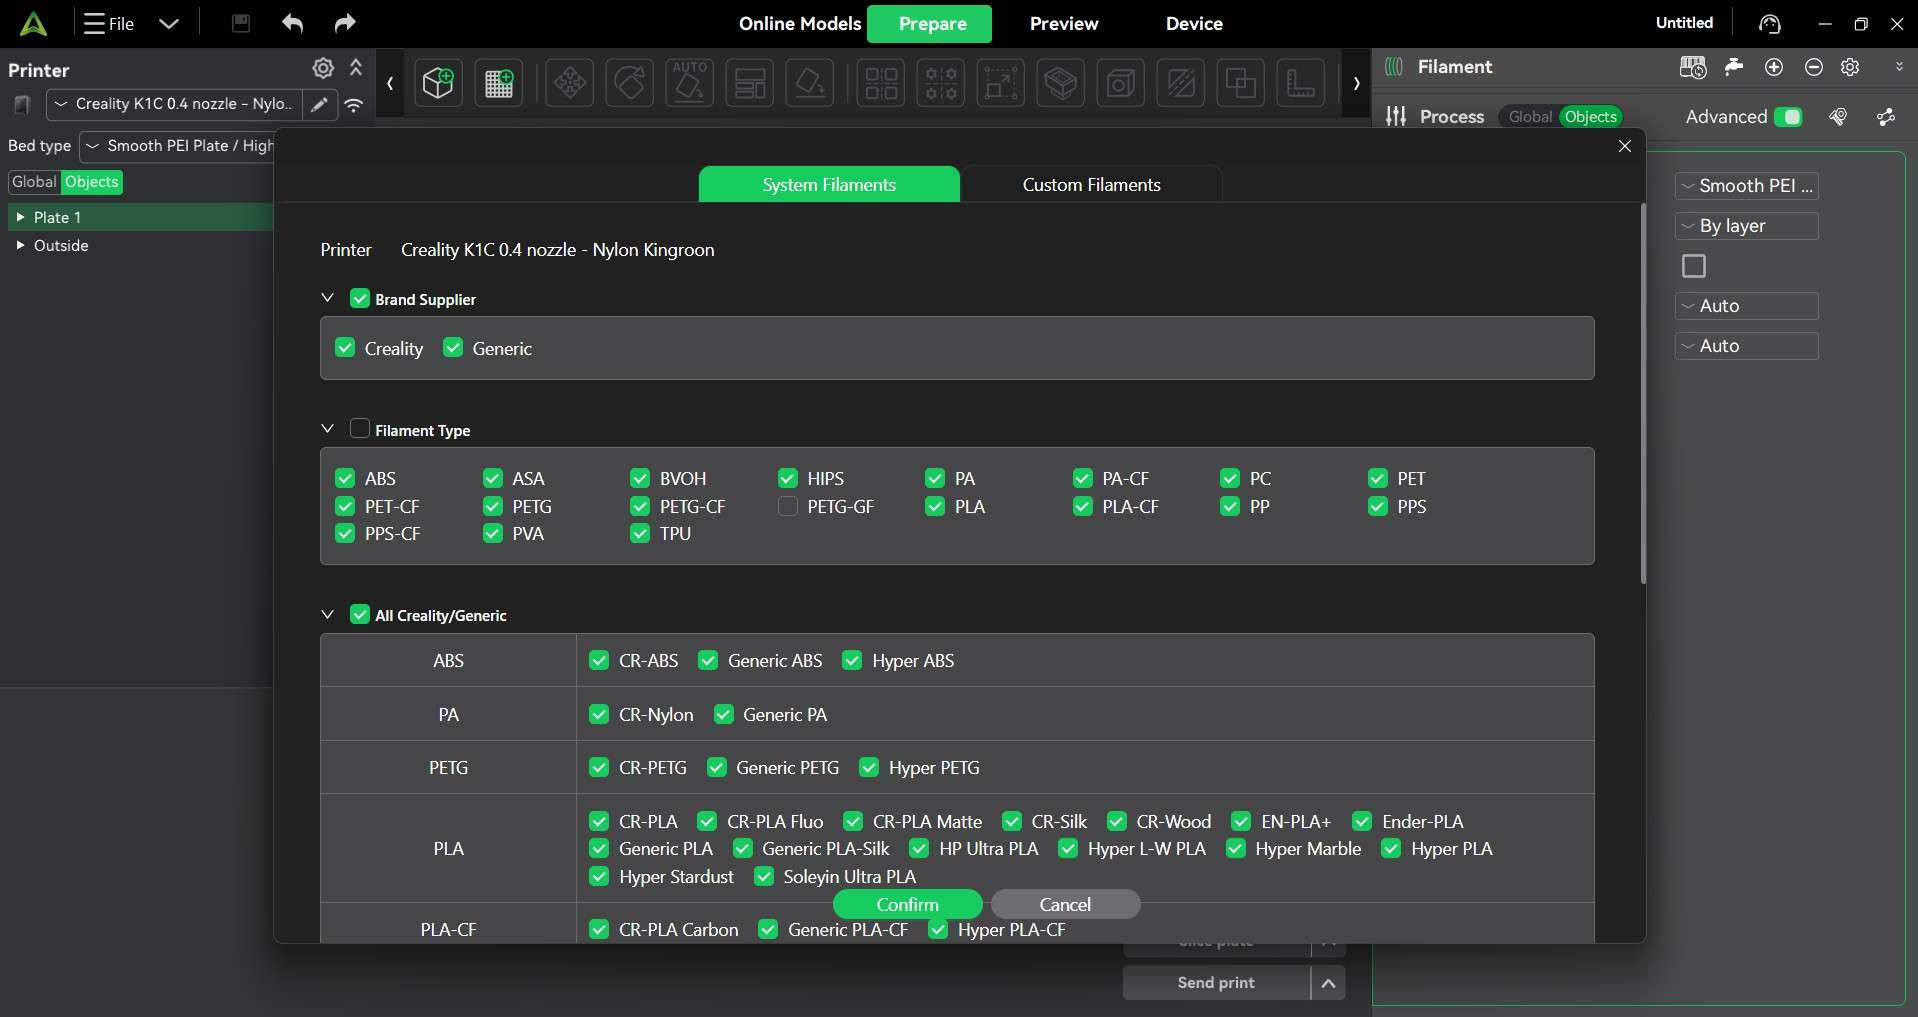
Task: Click the filament sync icon
Action: (x=1693, y=67)
